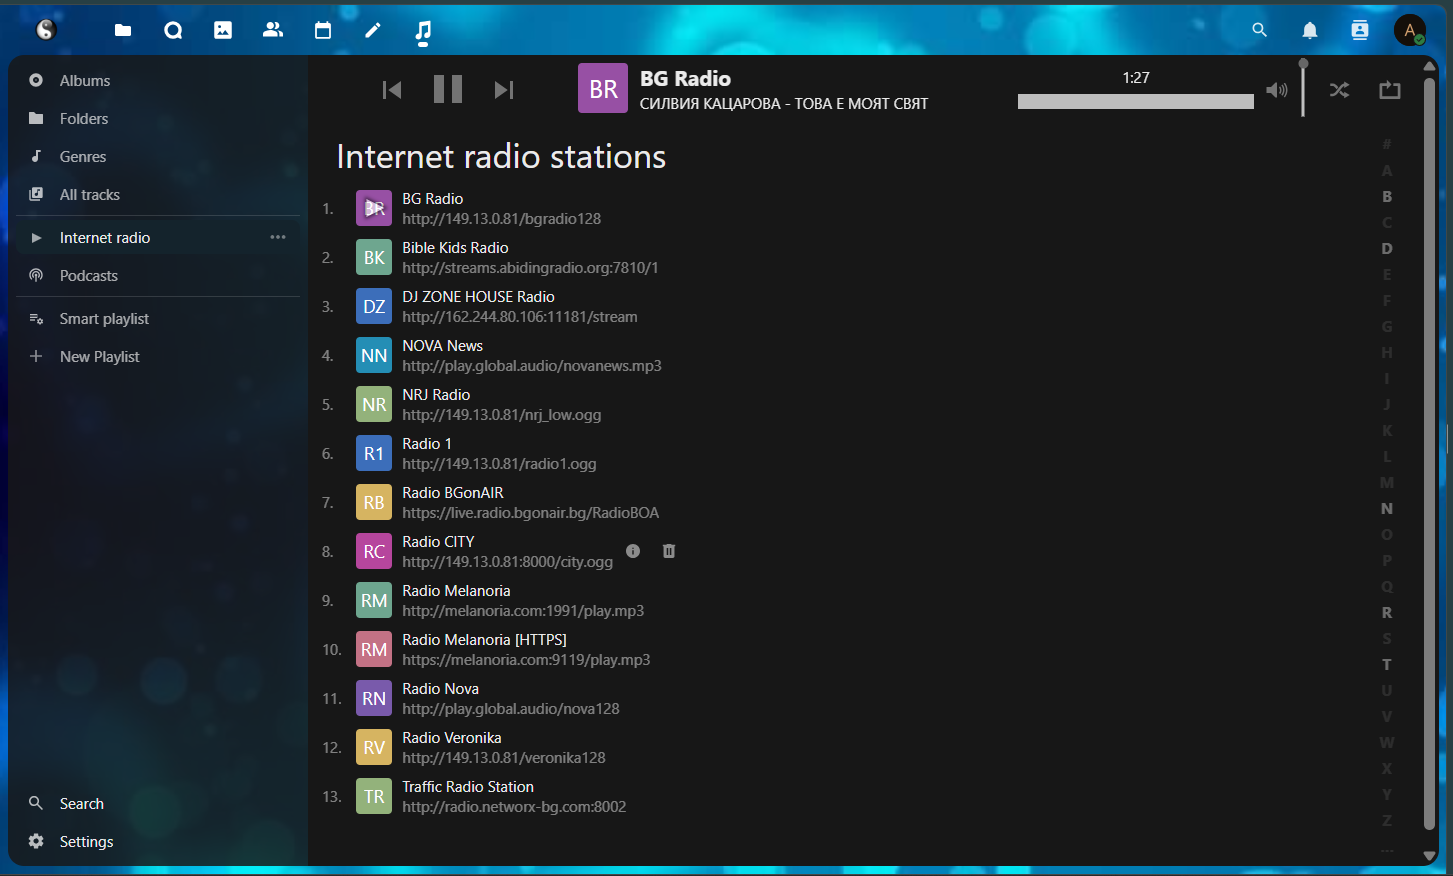Mute the volume speaker icon
The height and width of the screenshot is (876, 1453).
[1276, 90]
